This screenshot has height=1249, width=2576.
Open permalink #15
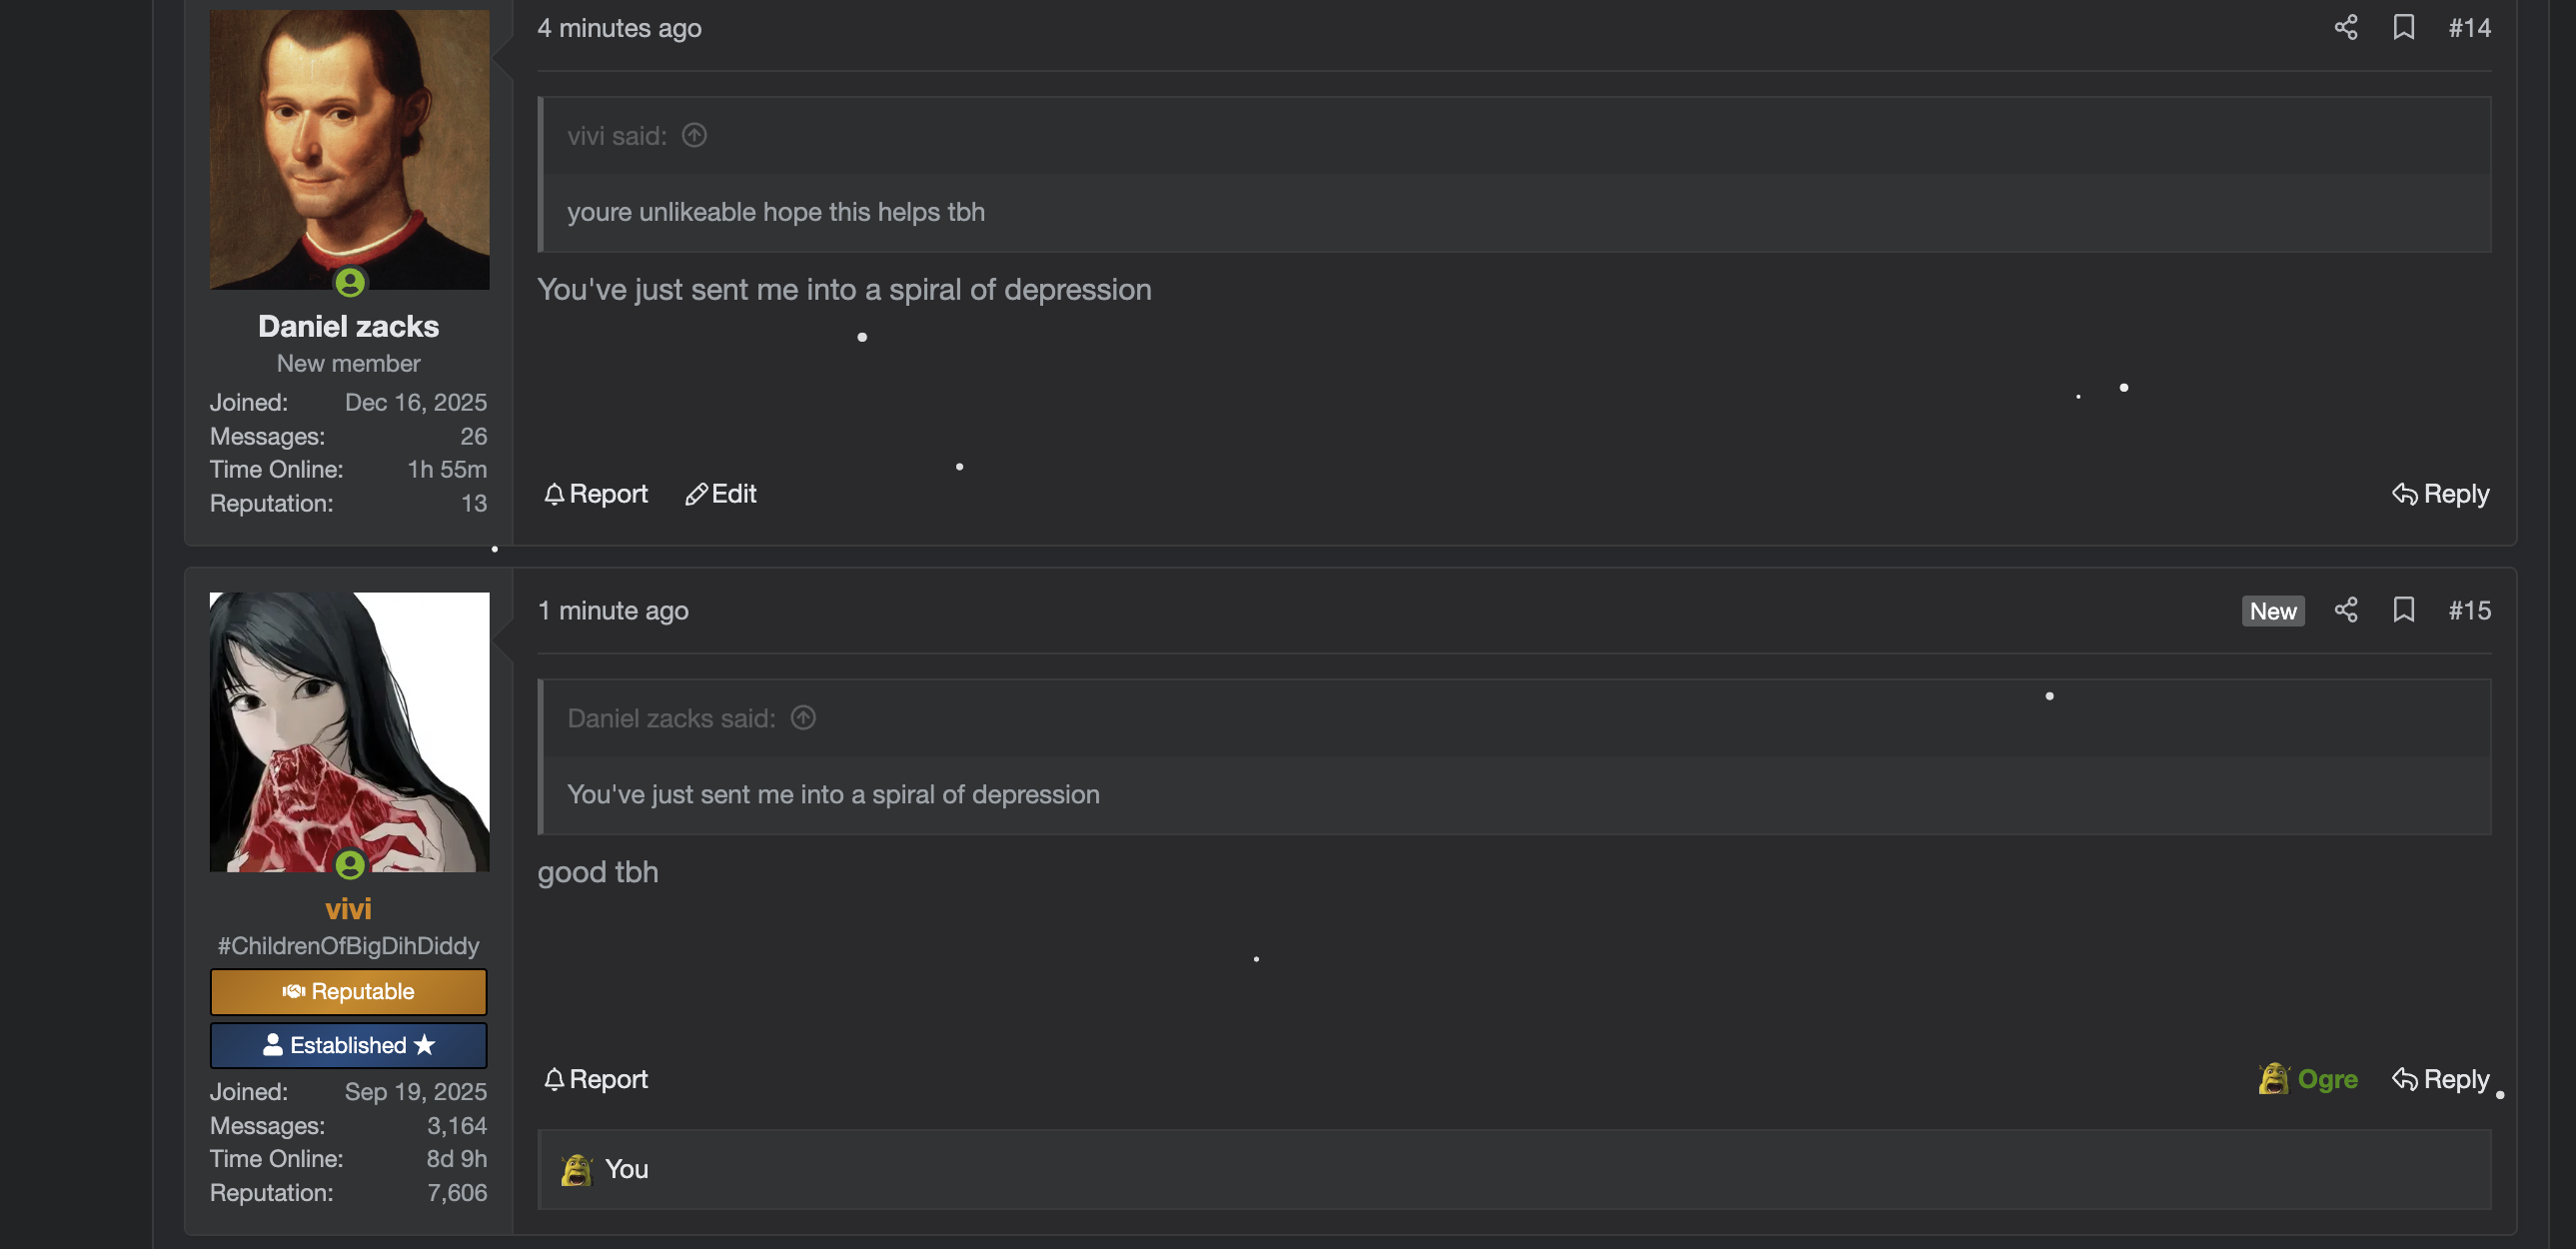pyautogui.click(x=2469, y=611)
